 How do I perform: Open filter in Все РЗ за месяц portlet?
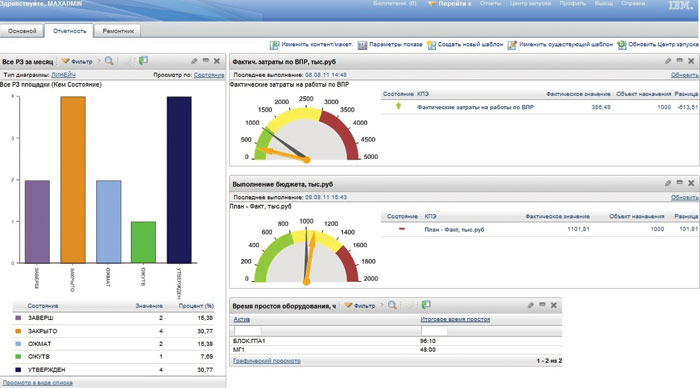(x=77, y=61)
